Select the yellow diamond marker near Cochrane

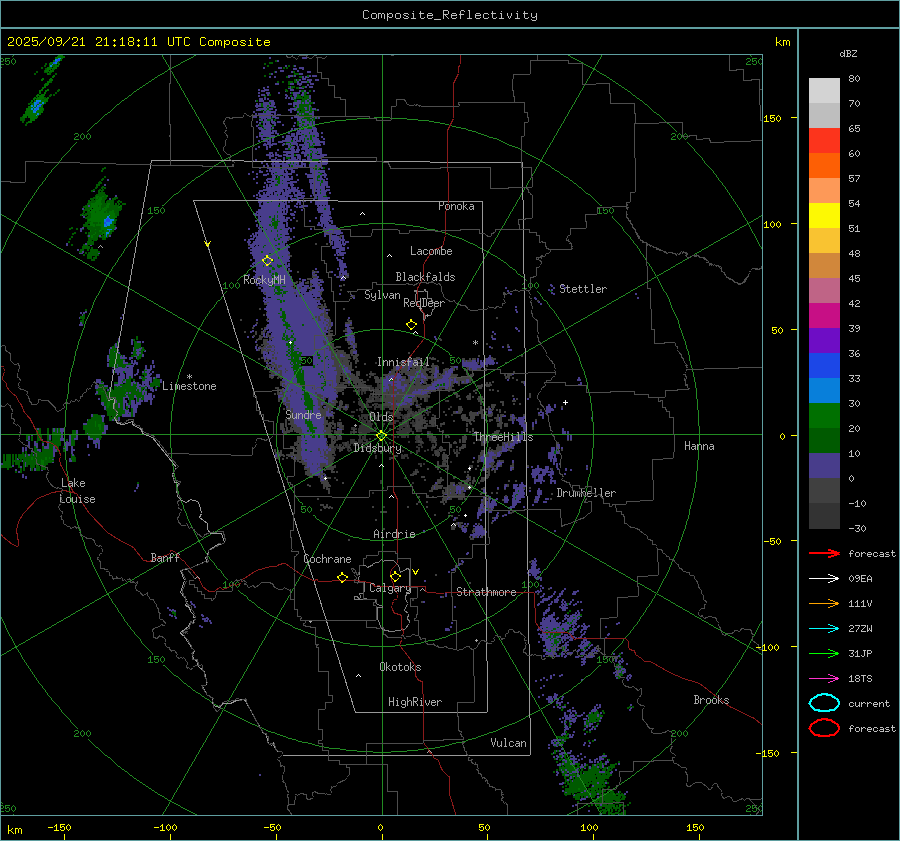pyautogui.click(x=342, y=577)
